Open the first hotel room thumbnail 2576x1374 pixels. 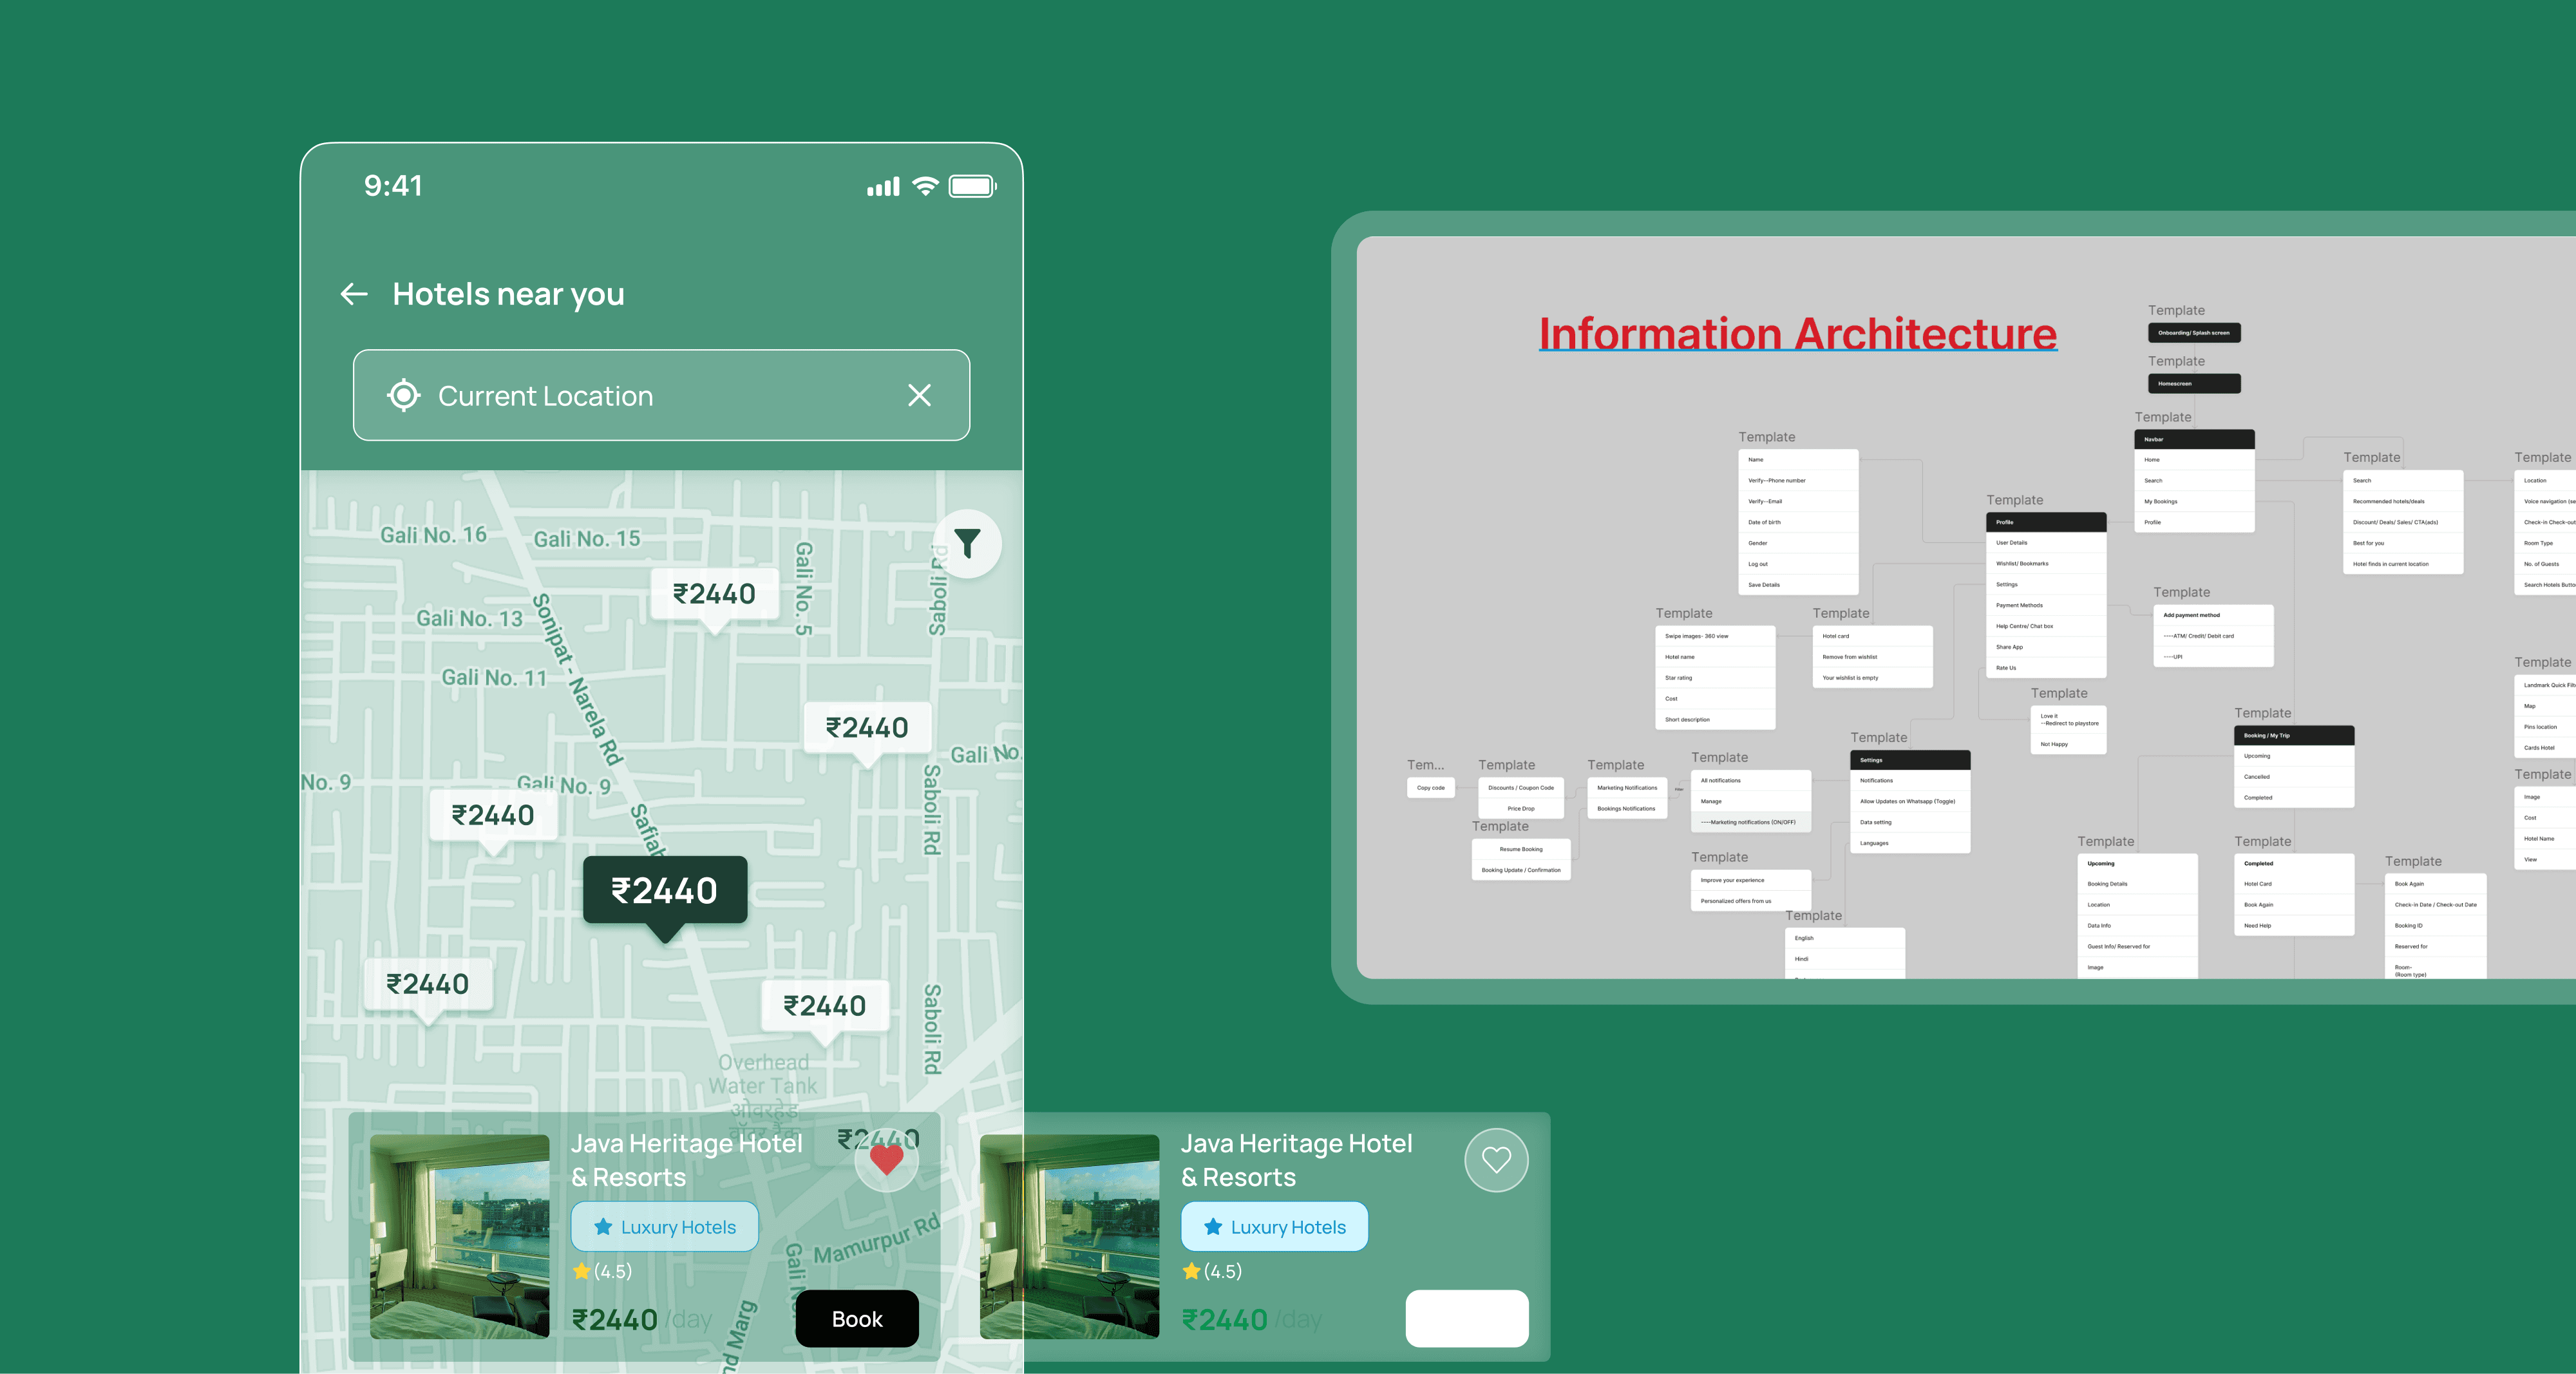(460, 1236)
